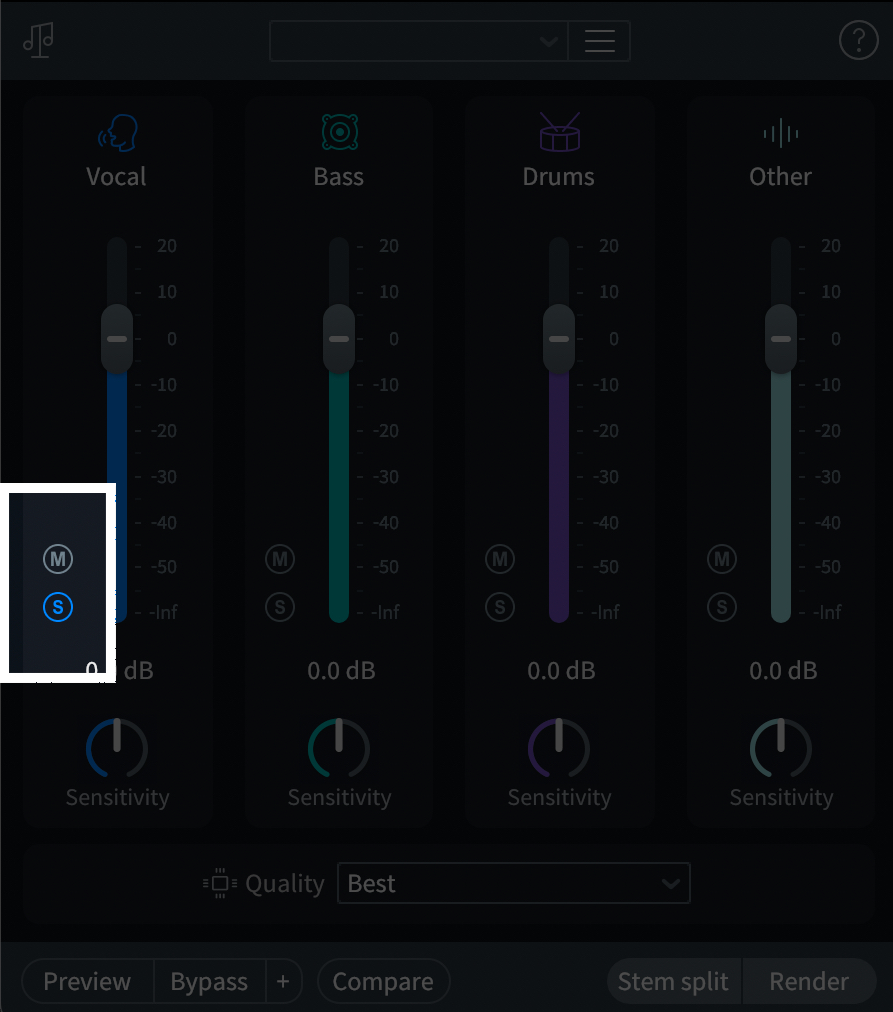Click the Other Sensitivity knob
The image size is (893, 1012).
click(x=781, y=747)
